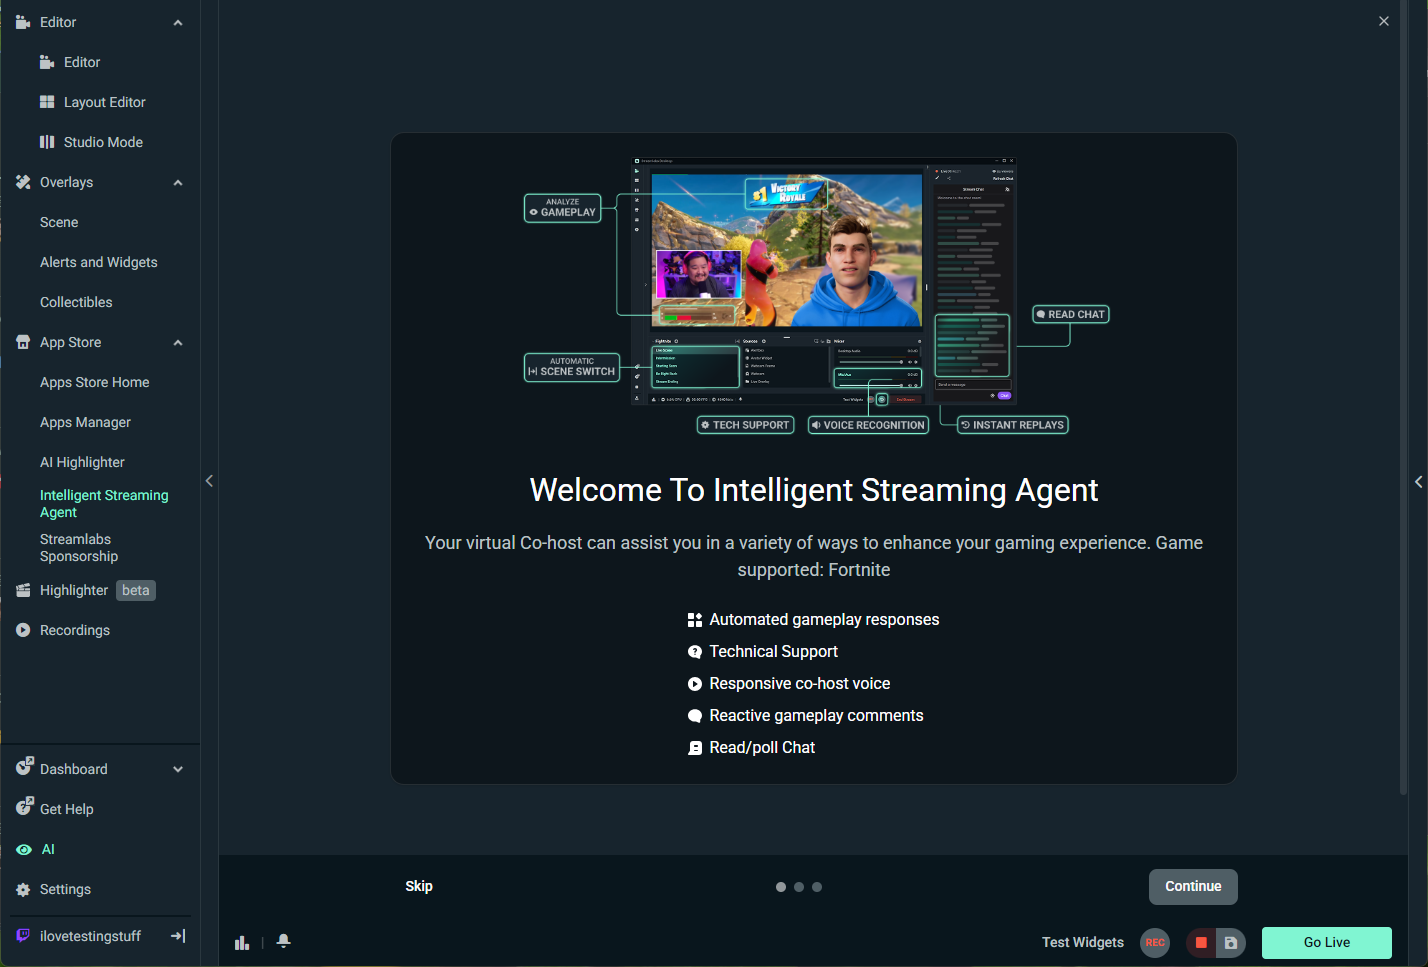Select Alerts and Widgets in sidebar
Image resolution: width=1428 pixels, height=967 pixels.
click(x=98, y=261)
